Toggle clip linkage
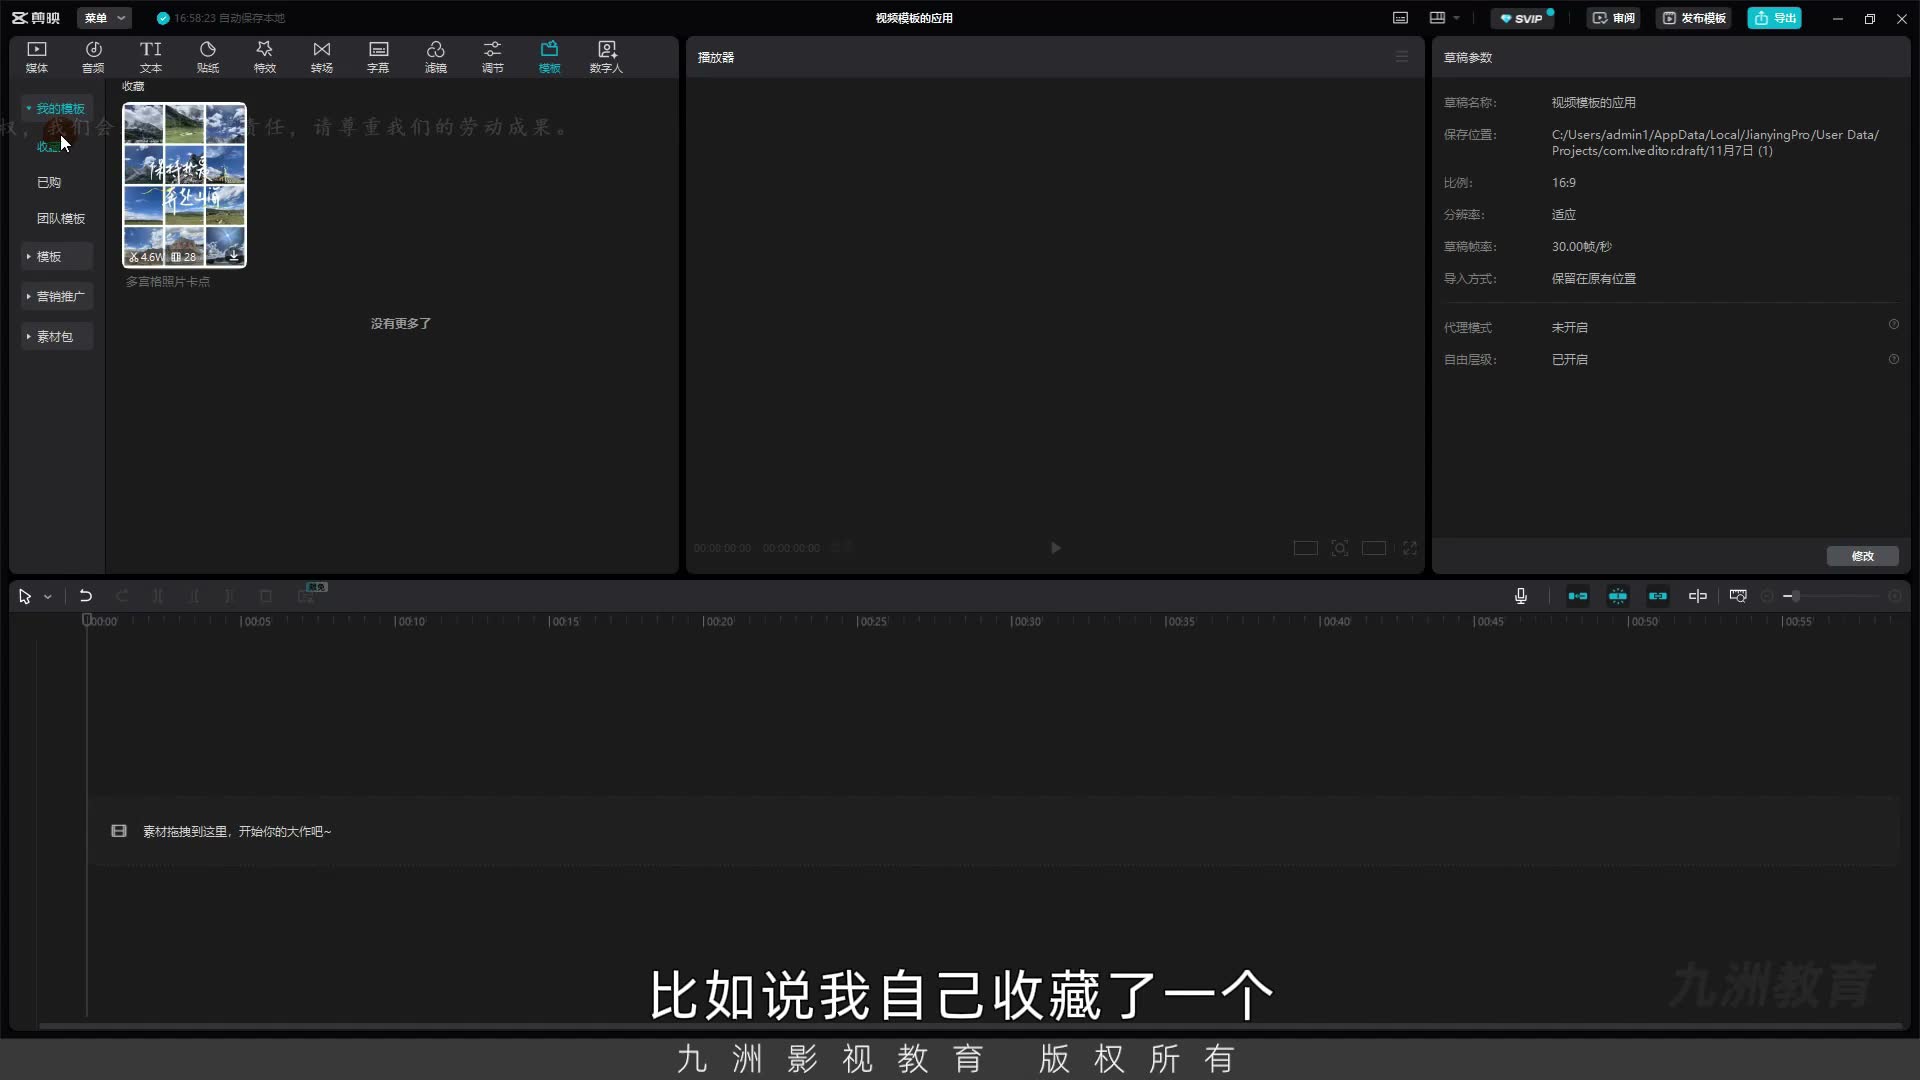Viewport: 1920px width, 1080px height. [1658, 597]
